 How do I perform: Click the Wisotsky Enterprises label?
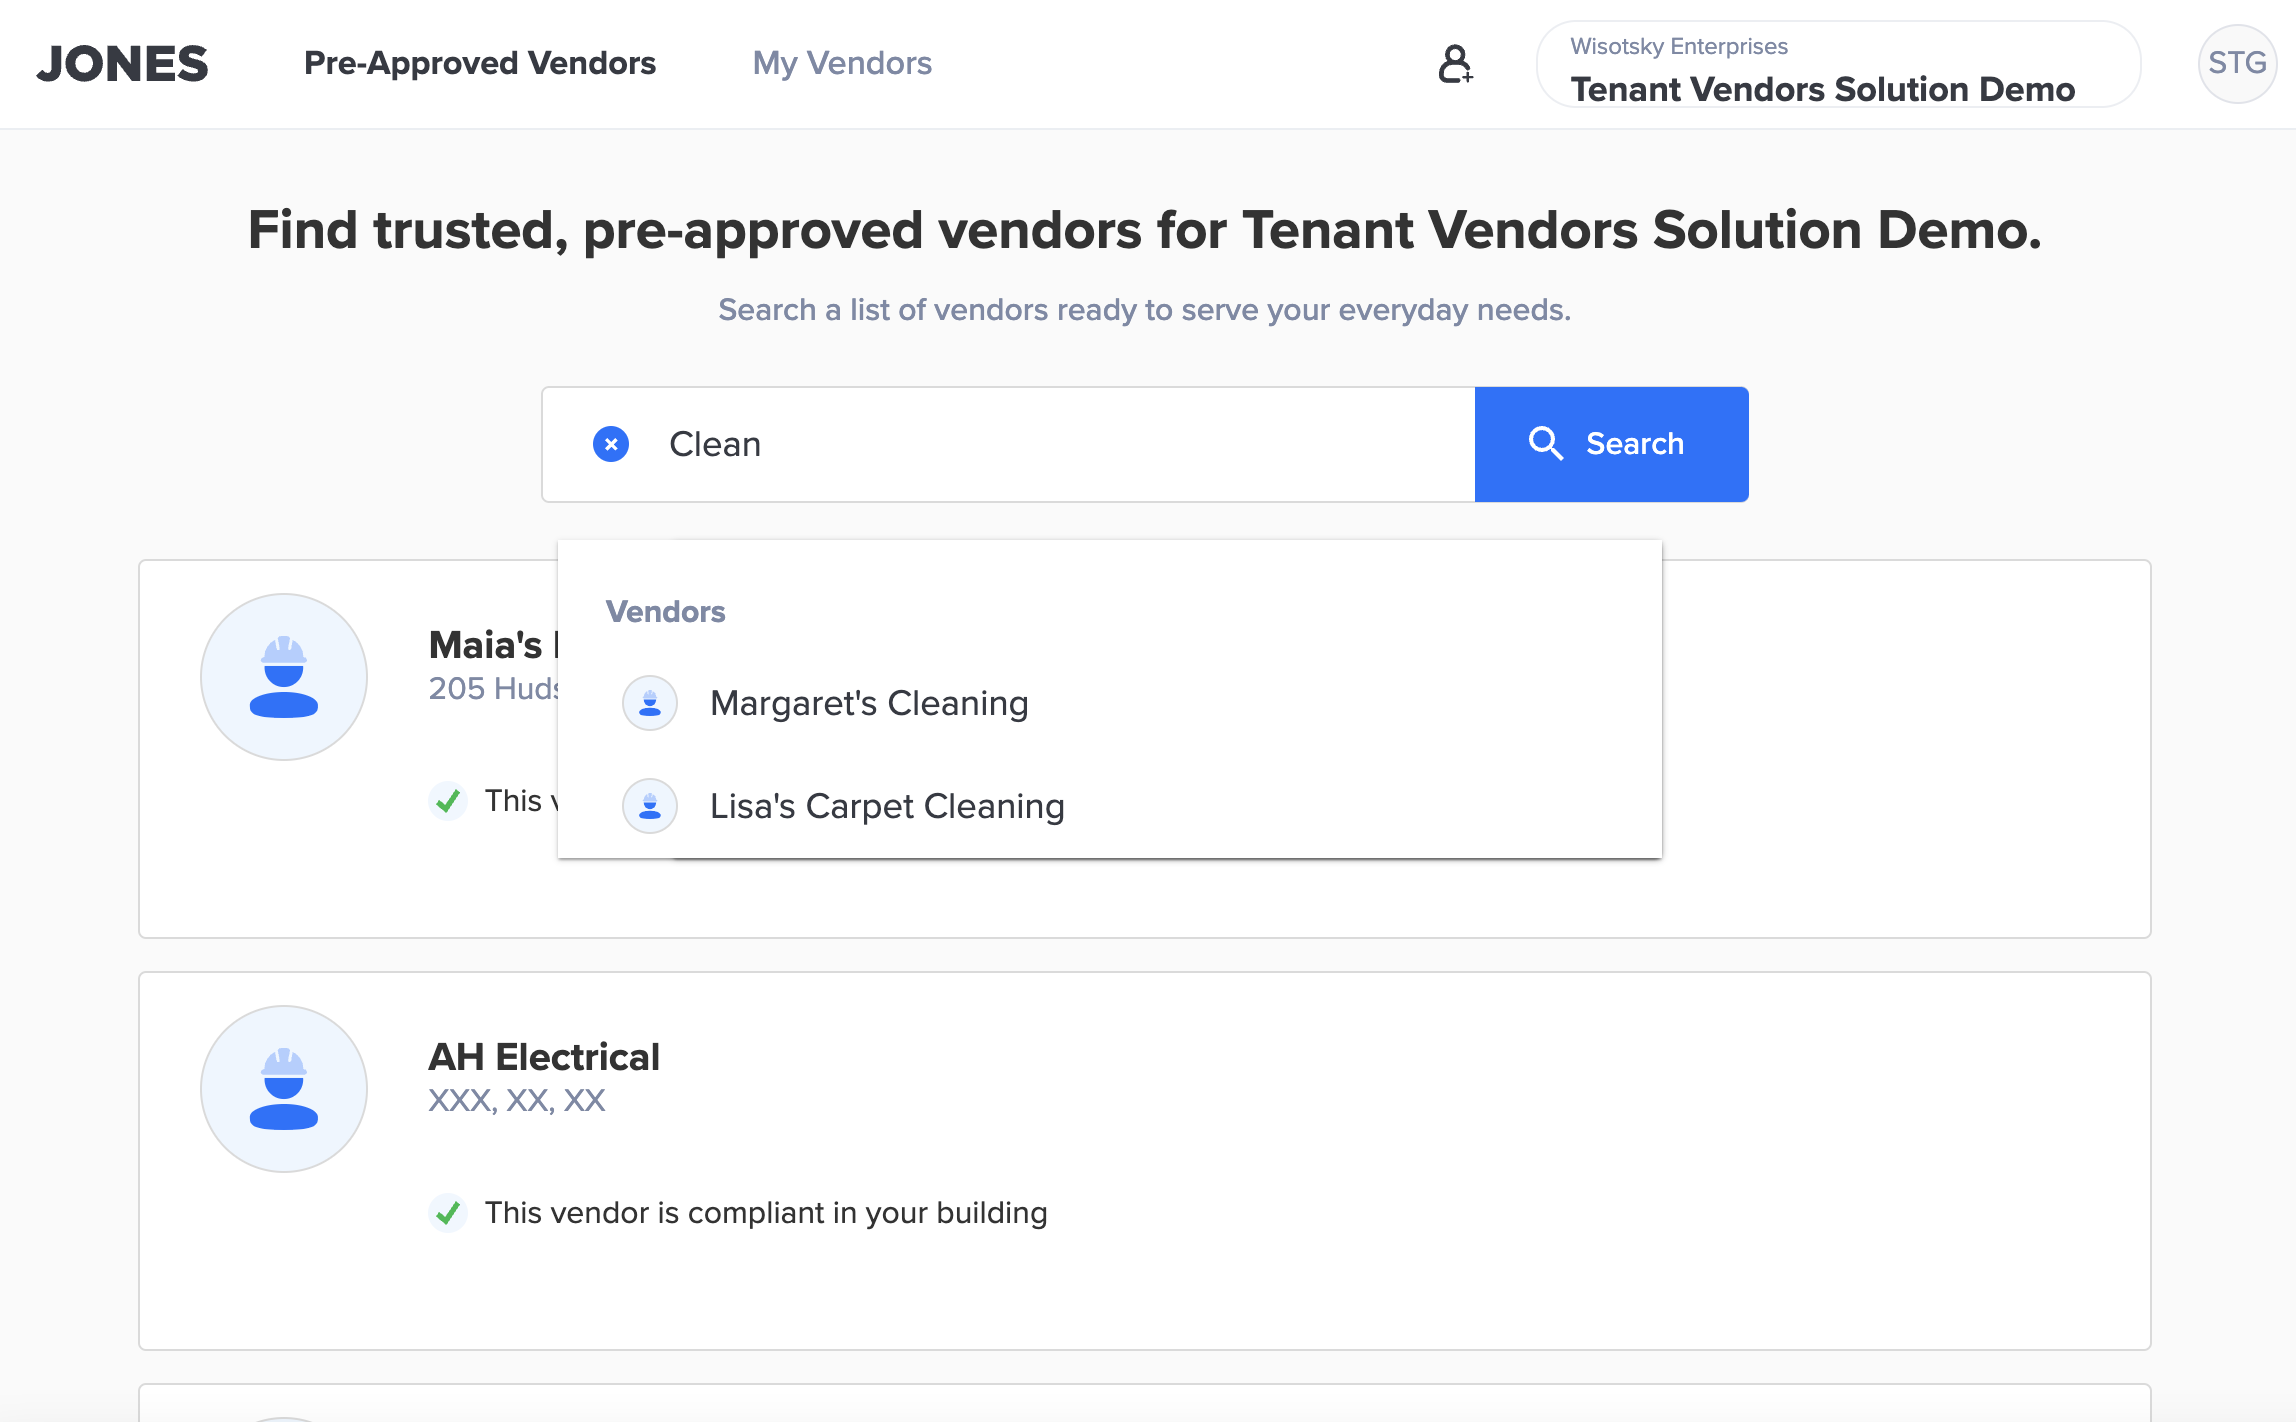pyautogui.click(x=1679, y=46)
